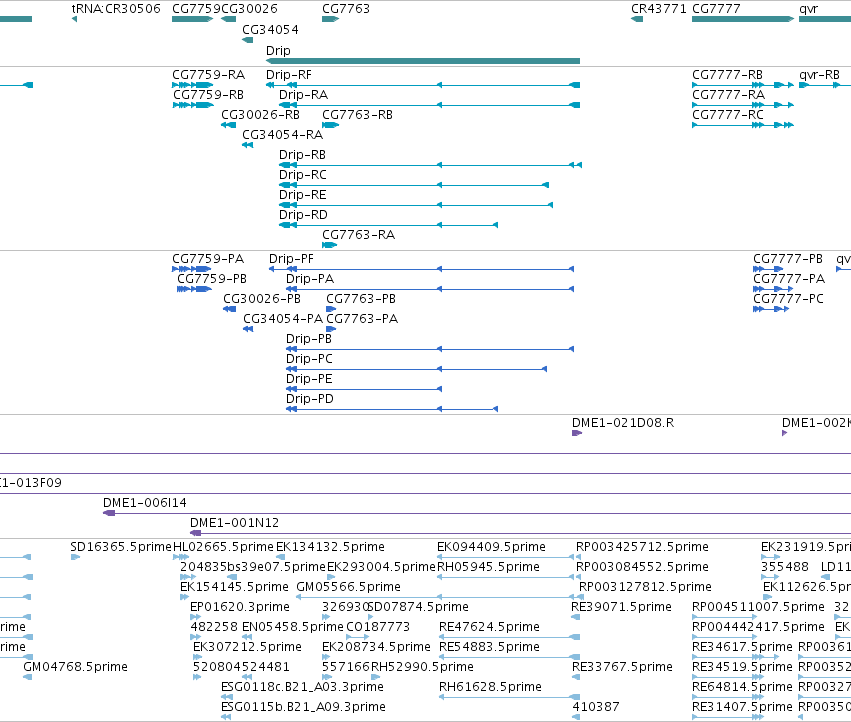851x722 pixels.
Task: Click the CG7759-PA protein label
Action: tap(208, 259)
